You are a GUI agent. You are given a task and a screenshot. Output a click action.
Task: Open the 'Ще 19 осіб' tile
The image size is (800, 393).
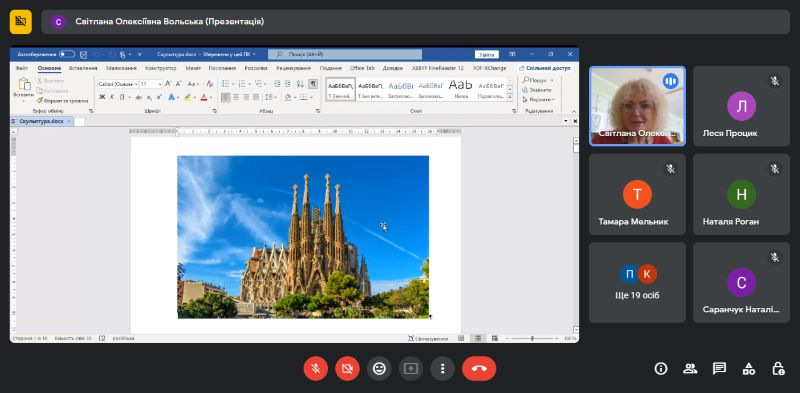pyautogui.click(x=637, y=282)
